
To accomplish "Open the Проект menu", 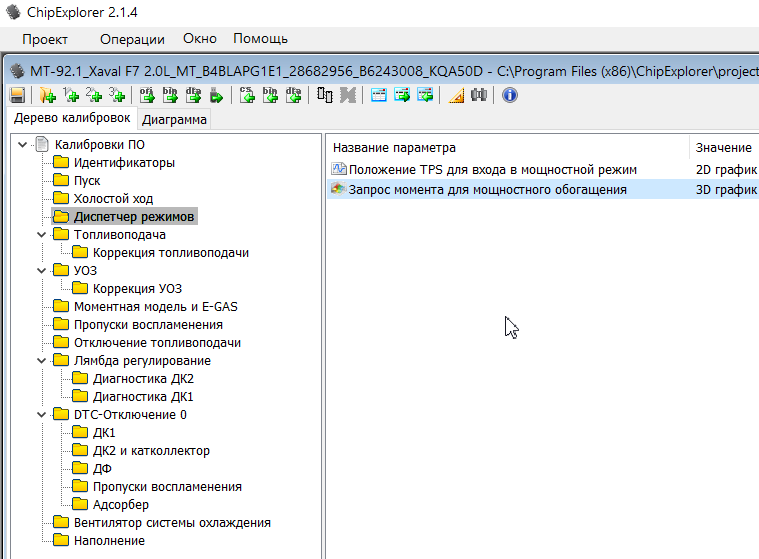I will pyautogui.click(x=45, y=39).
